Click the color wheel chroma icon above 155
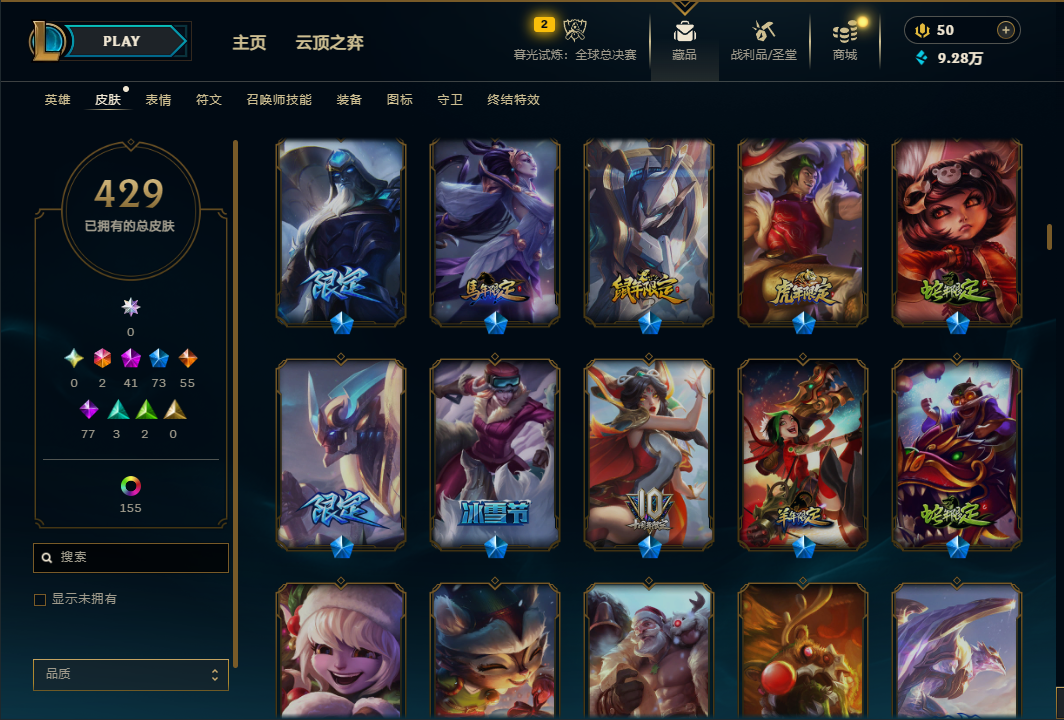Viewport: 1064px width, 720px height. 130,486
